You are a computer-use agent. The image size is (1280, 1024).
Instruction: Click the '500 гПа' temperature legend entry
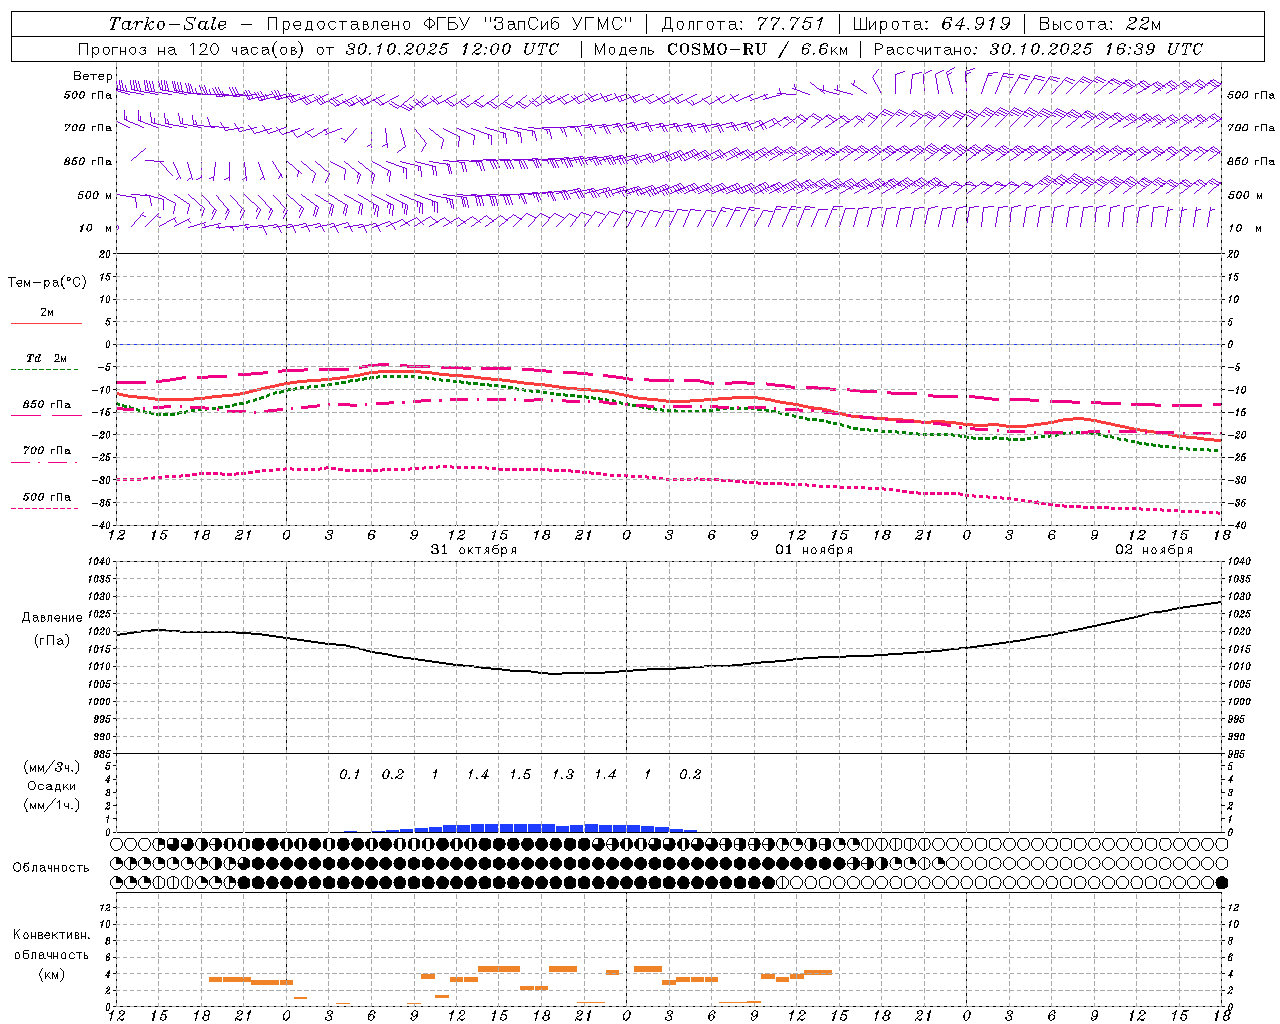coord(47,497)
